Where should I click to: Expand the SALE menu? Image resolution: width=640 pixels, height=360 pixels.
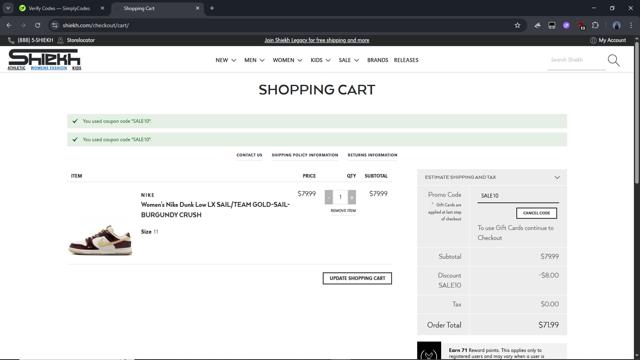tap(348, 60)
